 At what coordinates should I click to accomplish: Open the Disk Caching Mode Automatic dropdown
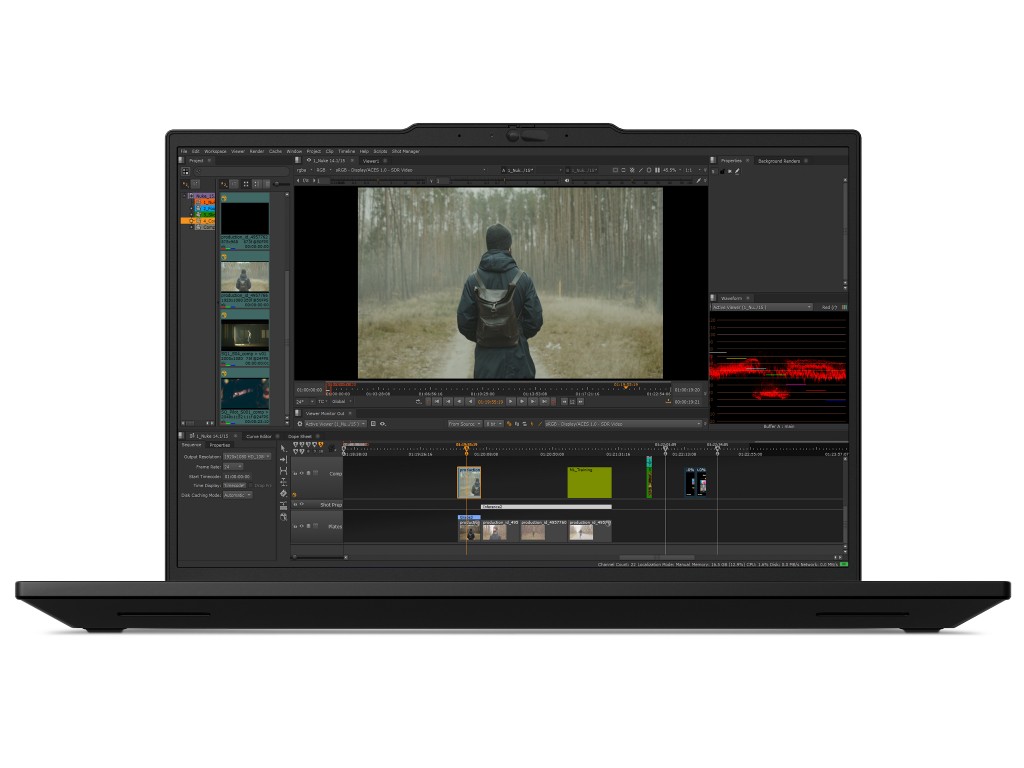pos(238,495)
